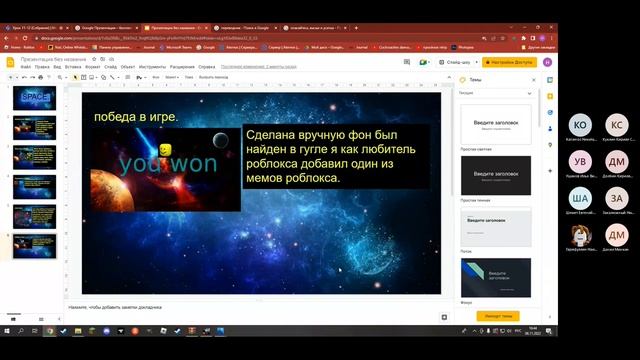
Task: Star the presentation title
Action: tap(94, 59)
